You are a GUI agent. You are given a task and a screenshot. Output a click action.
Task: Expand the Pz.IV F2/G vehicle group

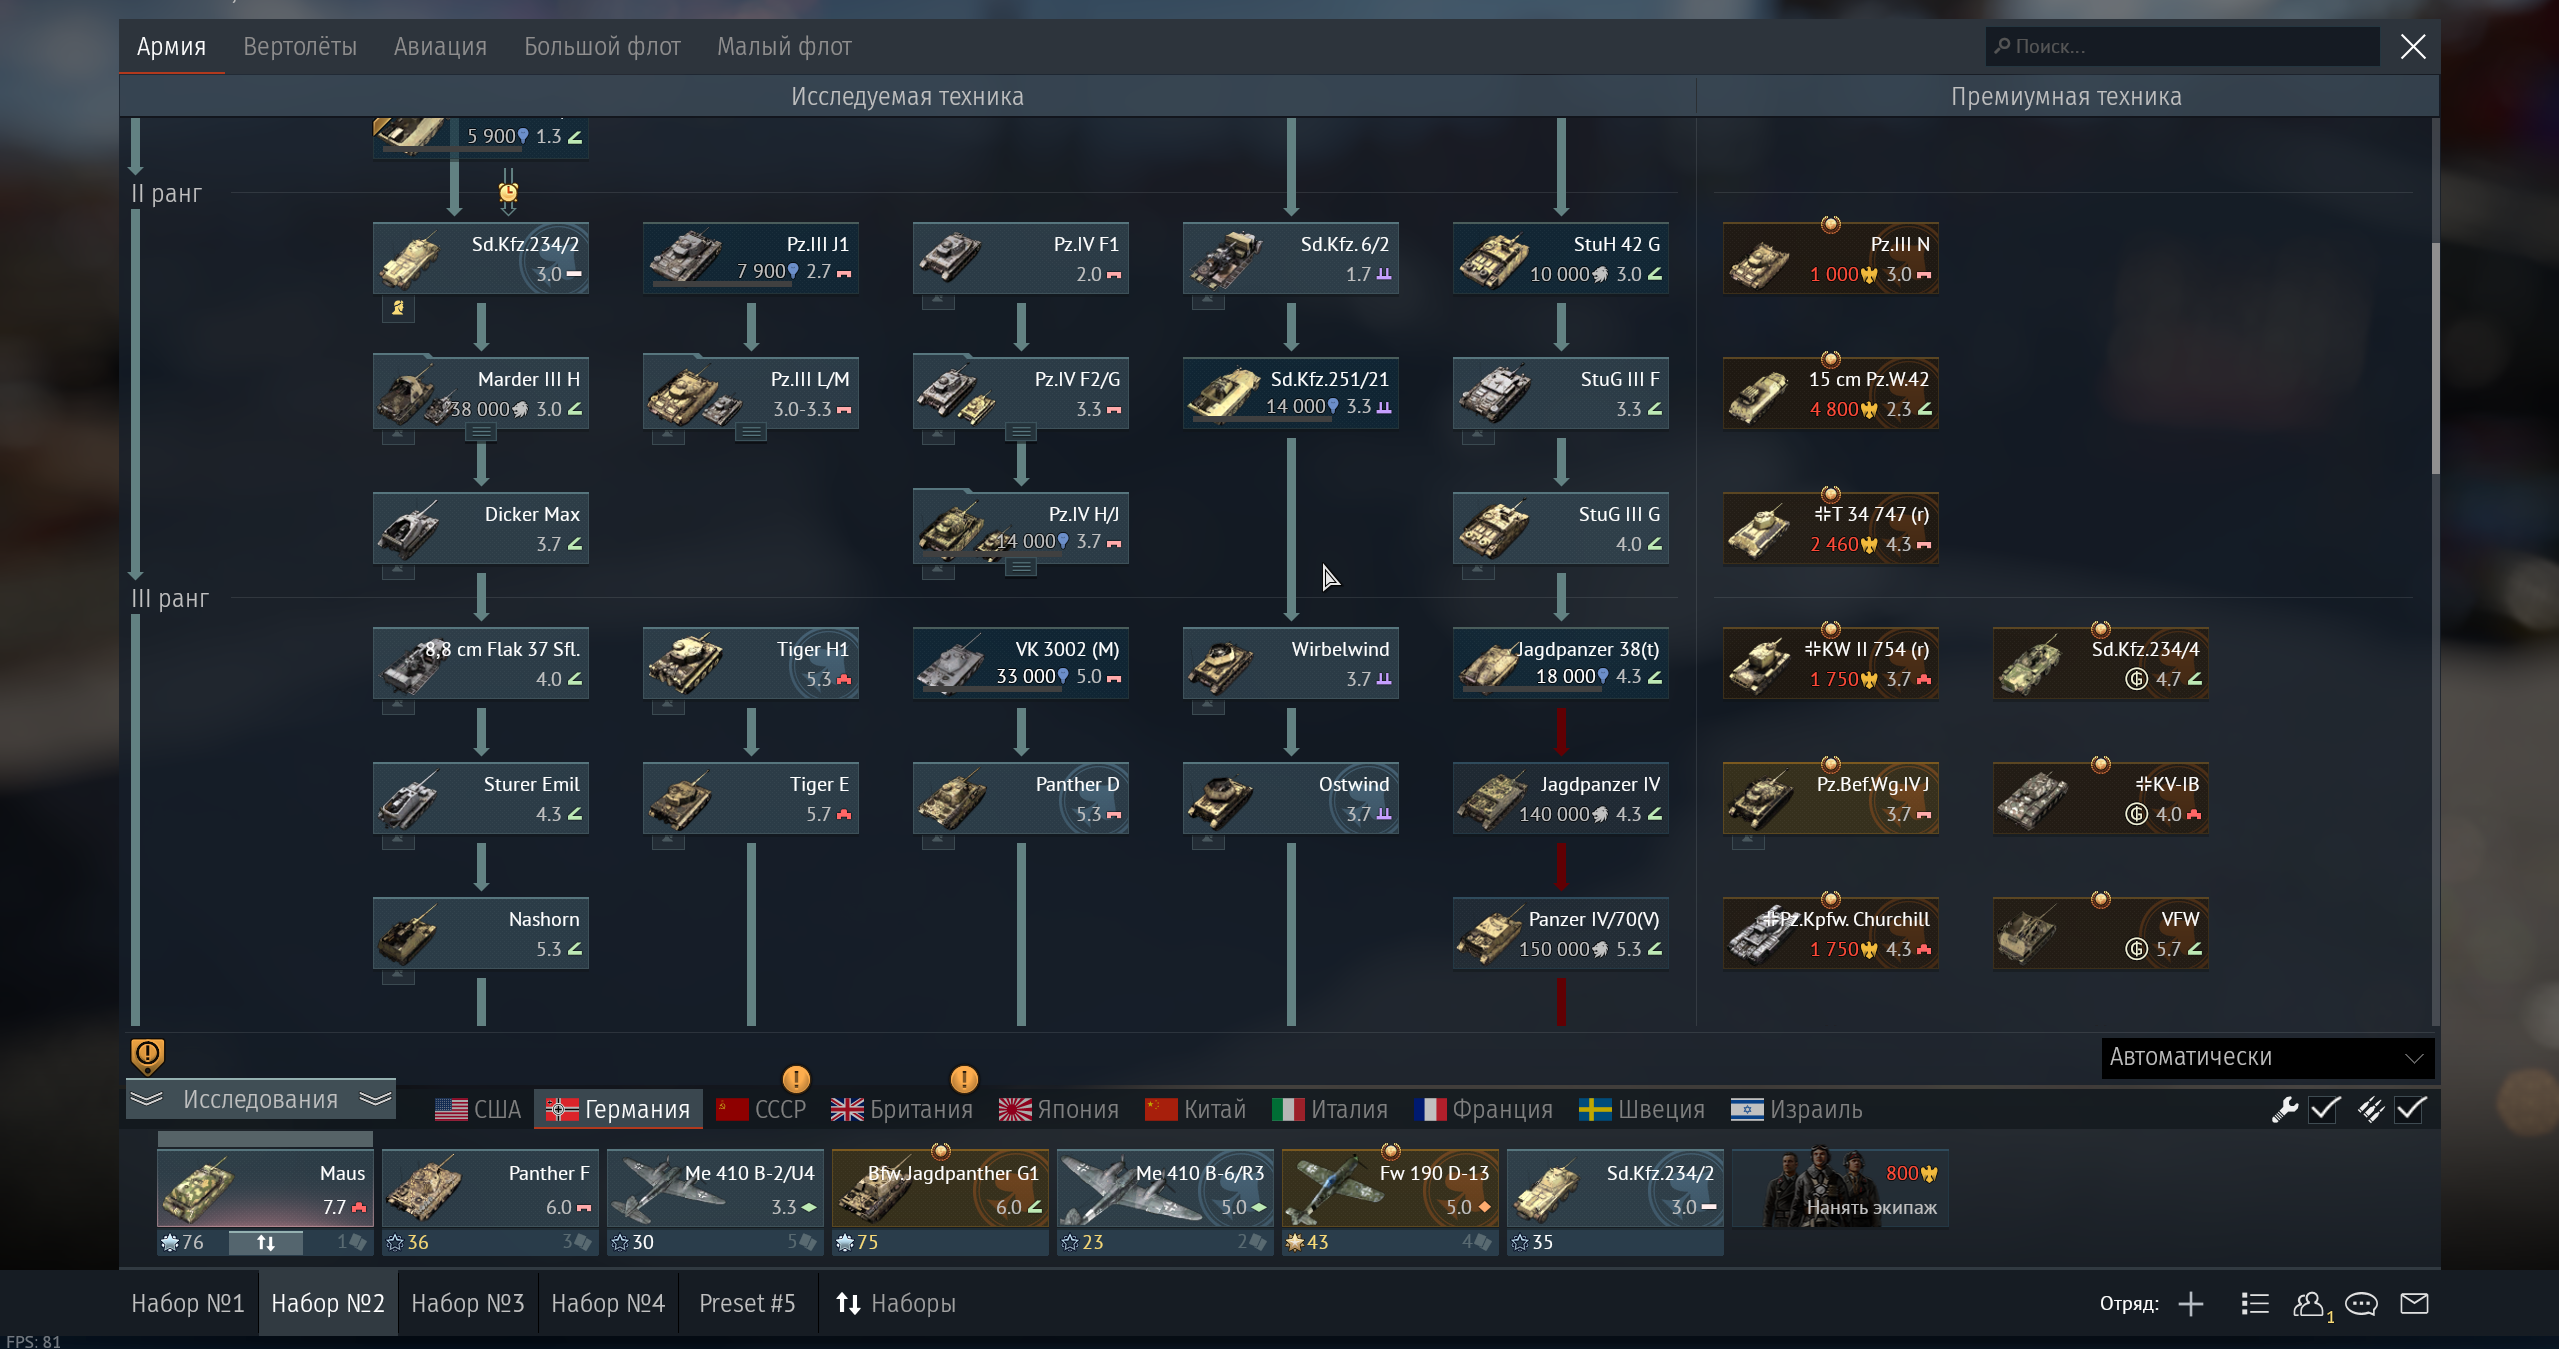[x=1021, y=432]
